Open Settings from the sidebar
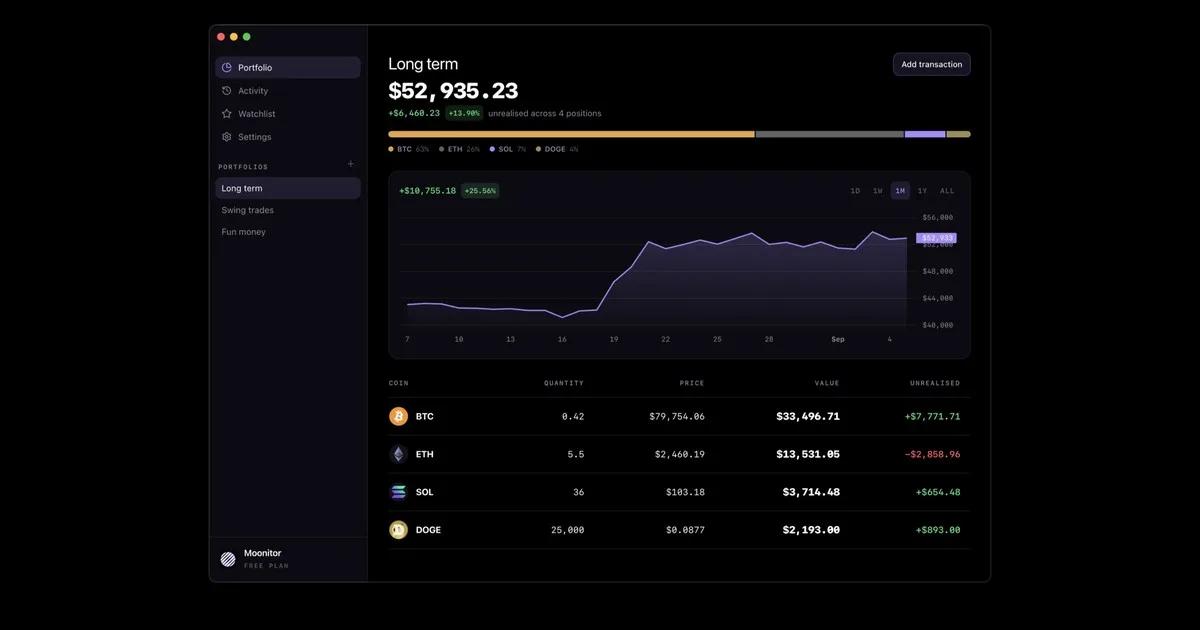This screenshot has height=630, width=1200. coord(288,137)
